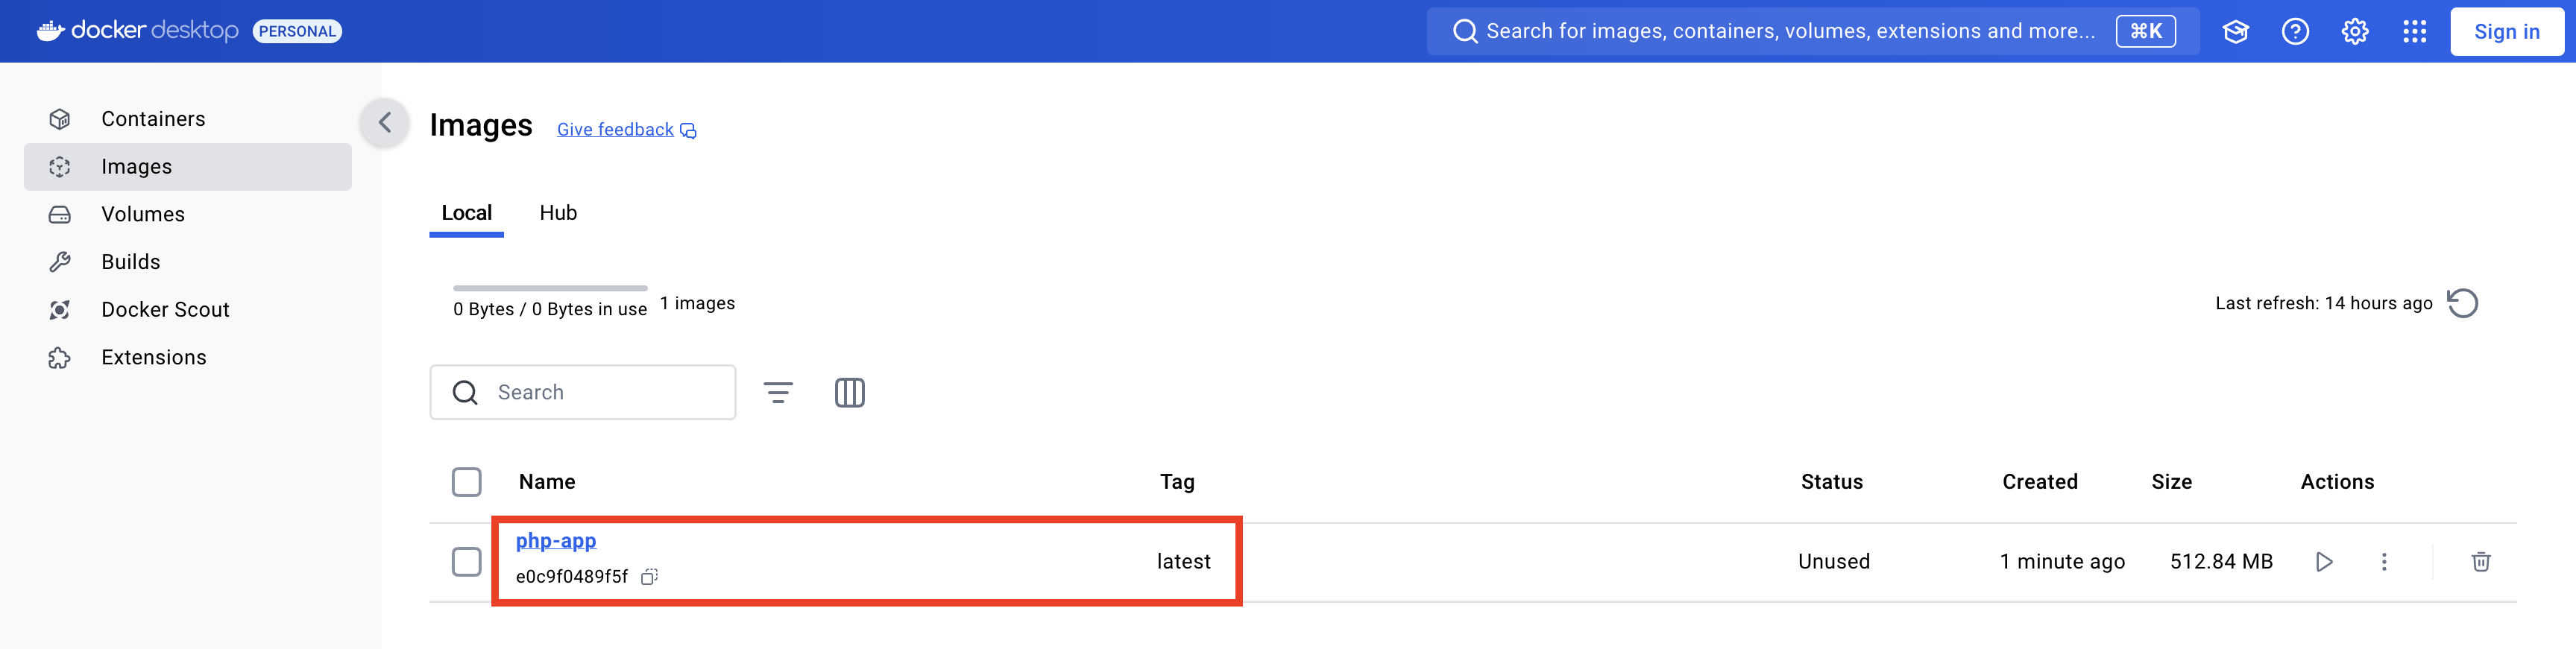Open the Learning Center graduation cap icon
Image resolution: width=2576 pixels, height=649 pixels.
(x=2235, y=32)
